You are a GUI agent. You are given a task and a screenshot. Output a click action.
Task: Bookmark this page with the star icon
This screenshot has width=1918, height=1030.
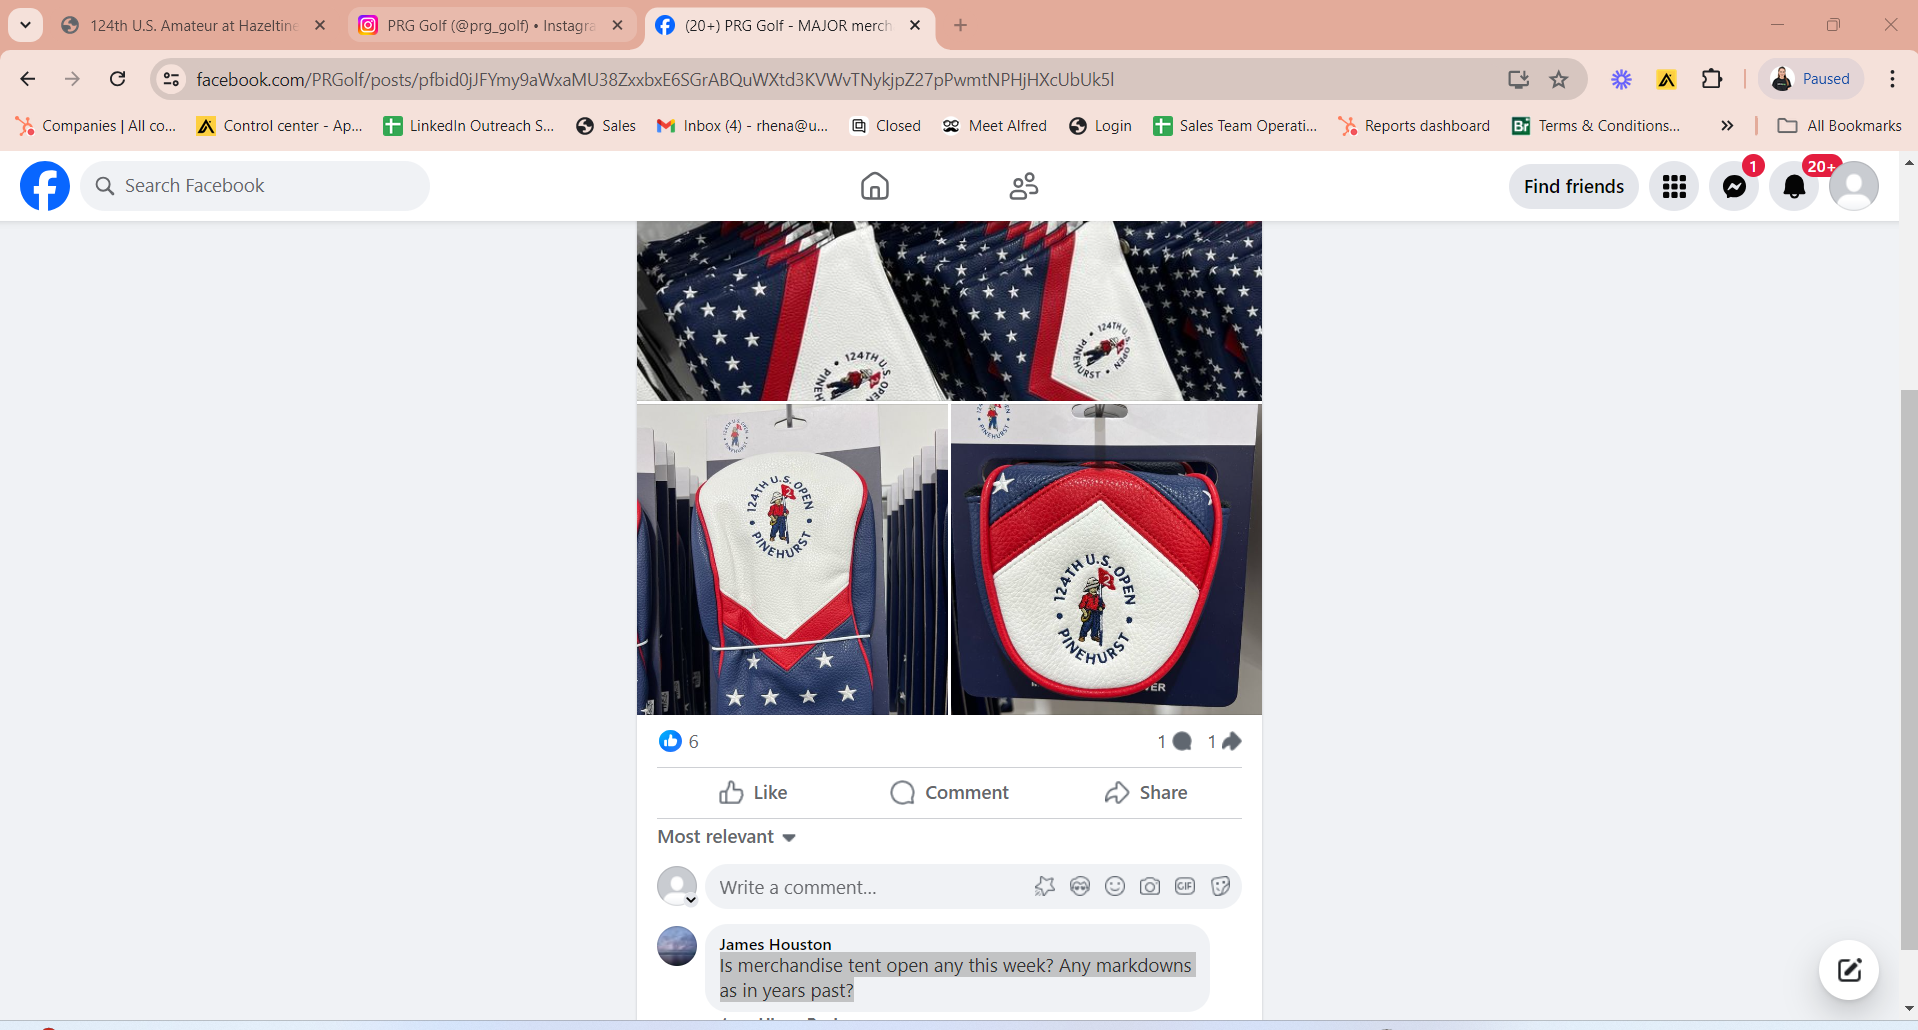tap(1558, 79)
